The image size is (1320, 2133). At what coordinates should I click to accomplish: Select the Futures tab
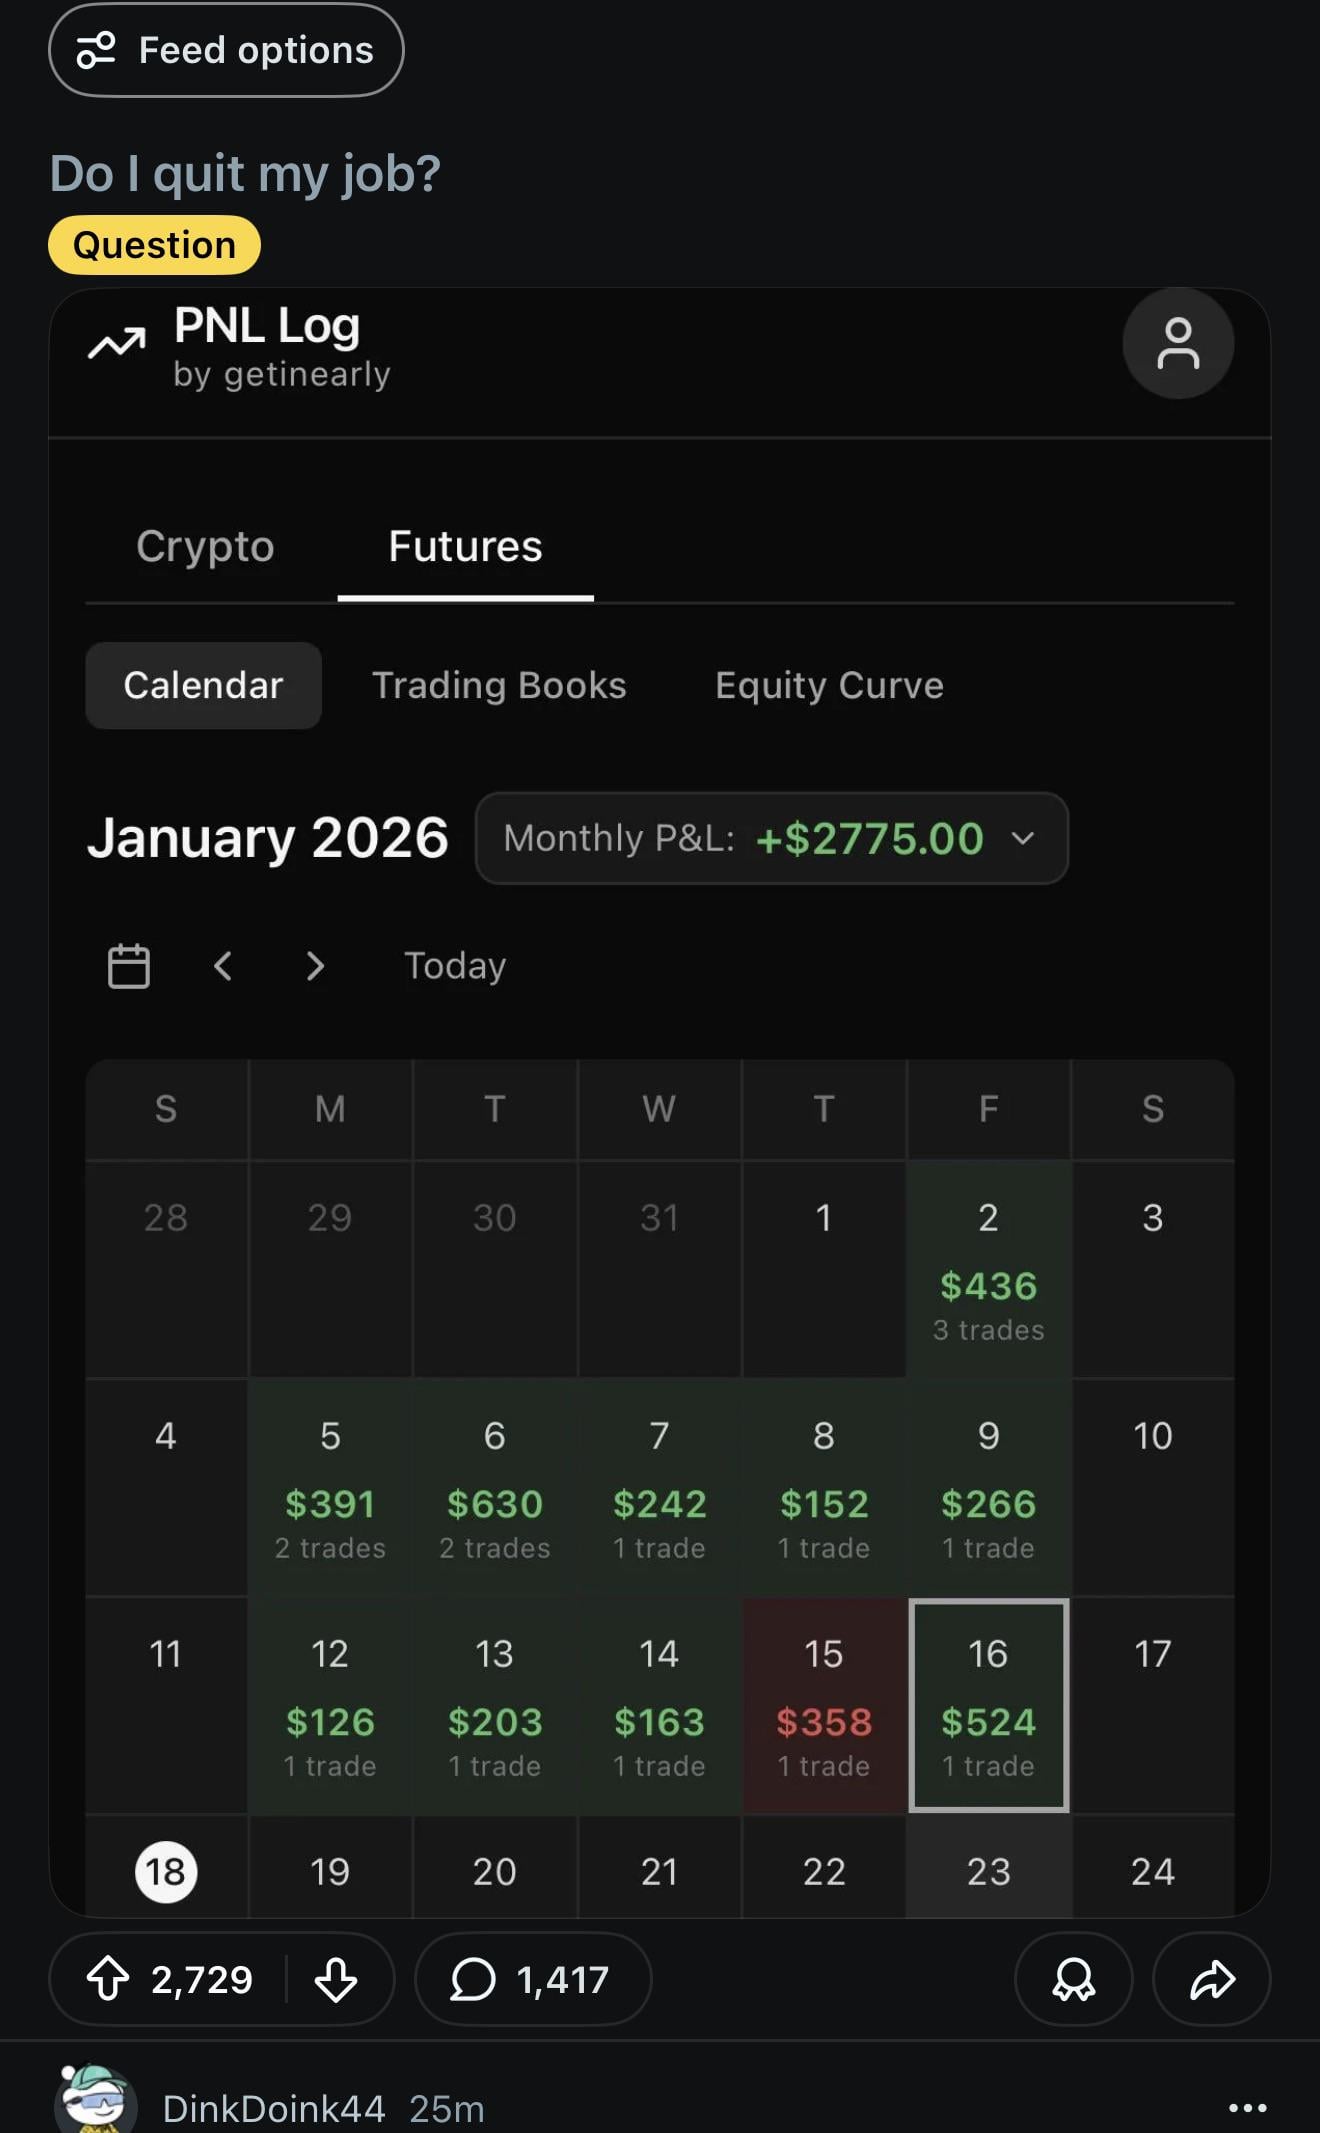[465, 546]
